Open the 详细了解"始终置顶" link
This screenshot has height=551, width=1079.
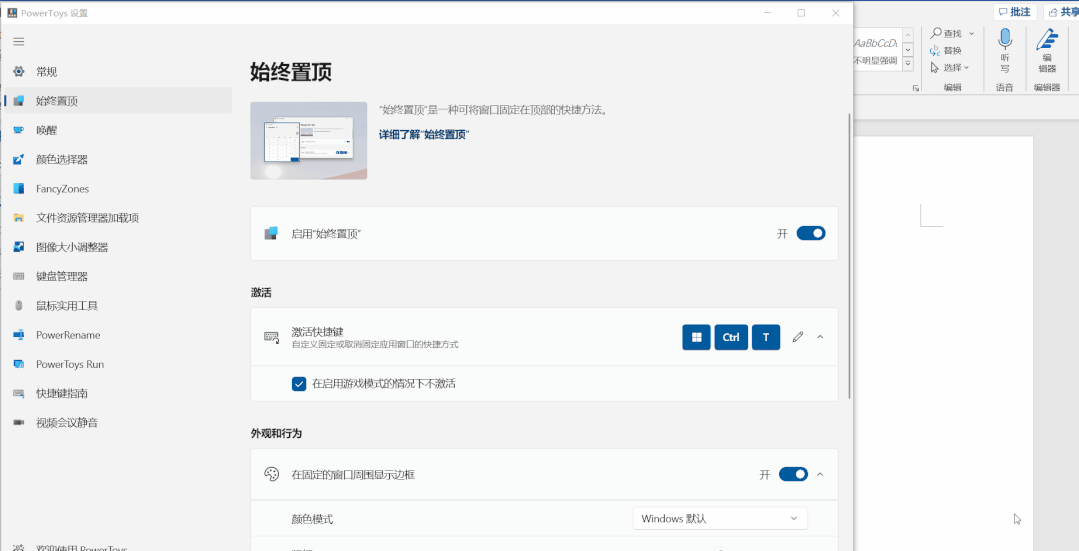pyautogui.click(x=424, y=135)
